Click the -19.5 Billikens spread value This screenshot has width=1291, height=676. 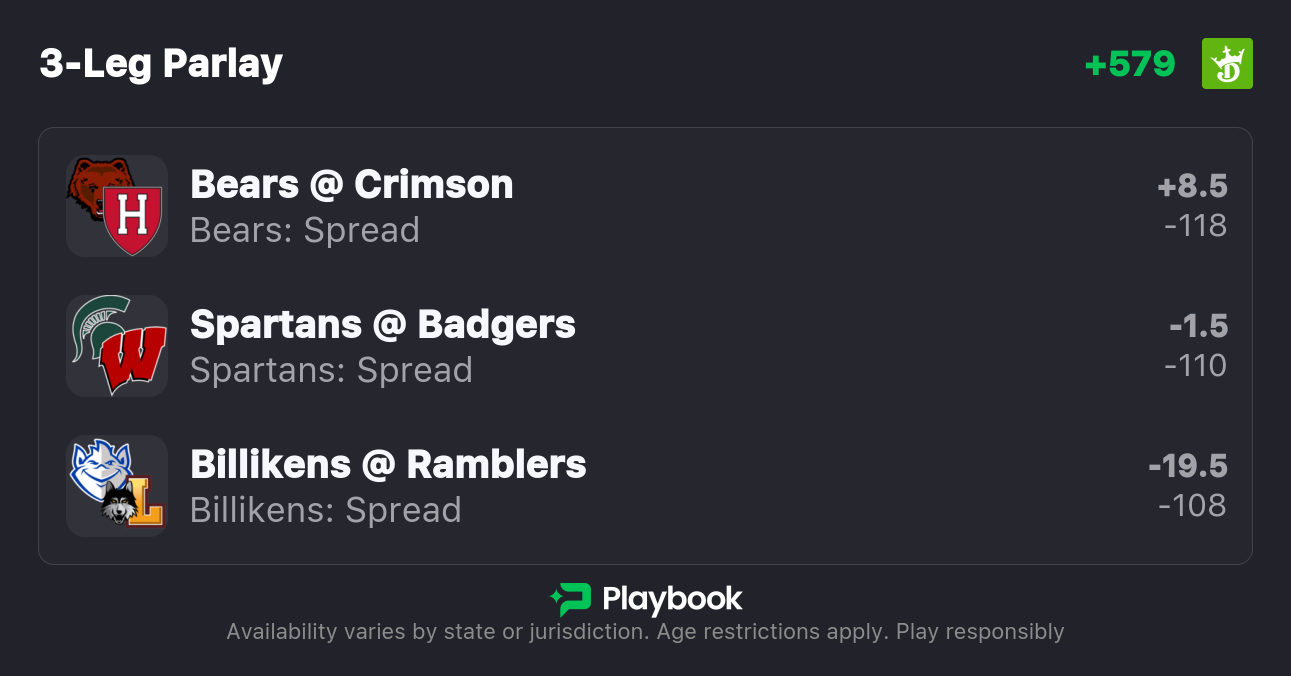point(1188,466)
